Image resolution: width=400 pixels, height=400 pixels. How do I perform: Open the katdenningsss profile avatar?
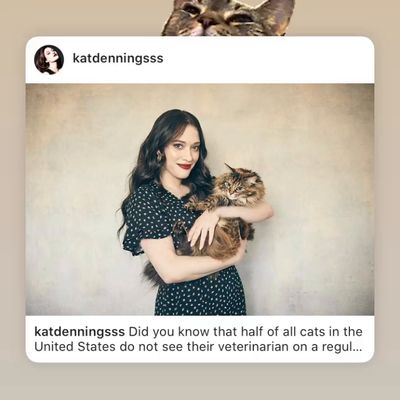[x=49, y=59]
